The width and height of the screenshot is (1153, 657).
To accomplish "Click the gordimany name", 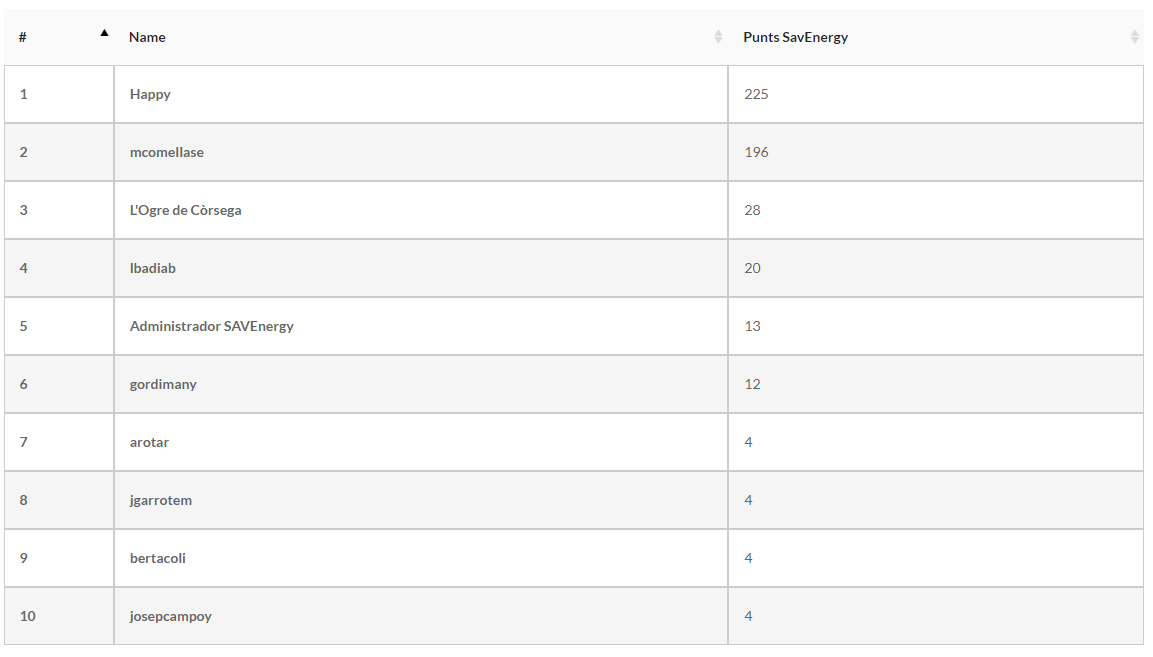I will click(163, 384).
